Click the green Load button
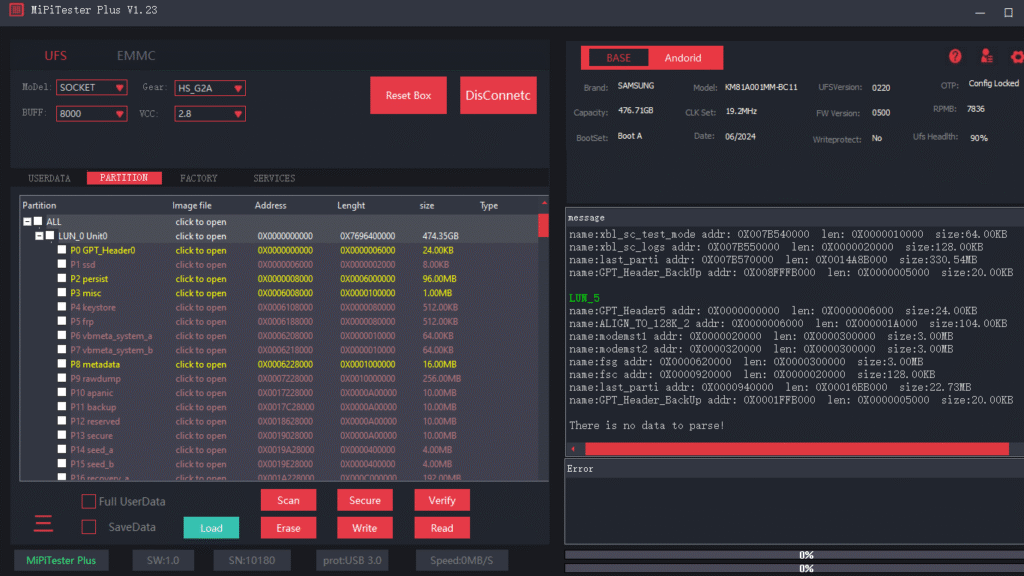 (x=211, y=528)
